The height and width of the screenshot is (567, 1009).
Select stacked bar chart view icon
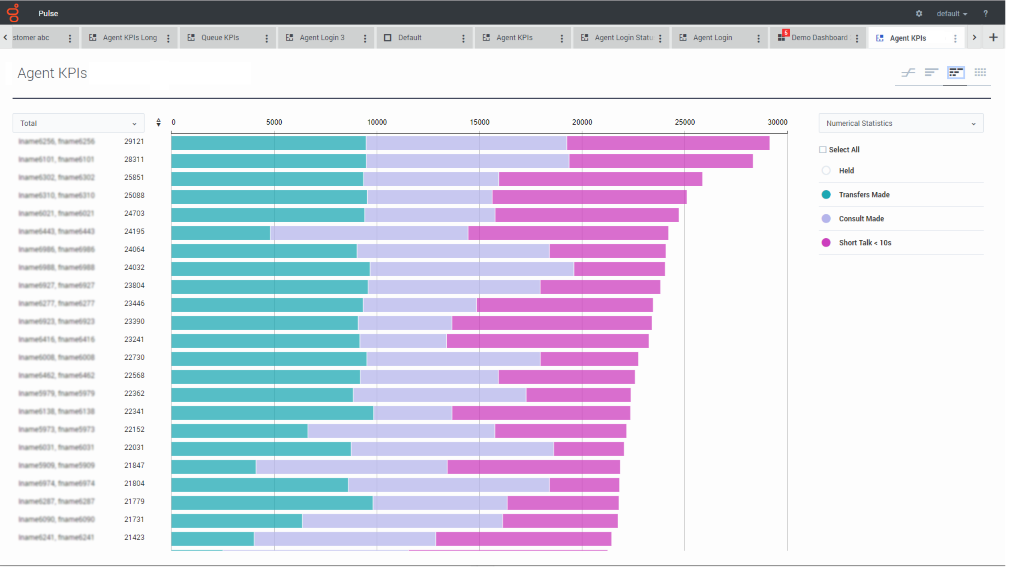[956, 73]
